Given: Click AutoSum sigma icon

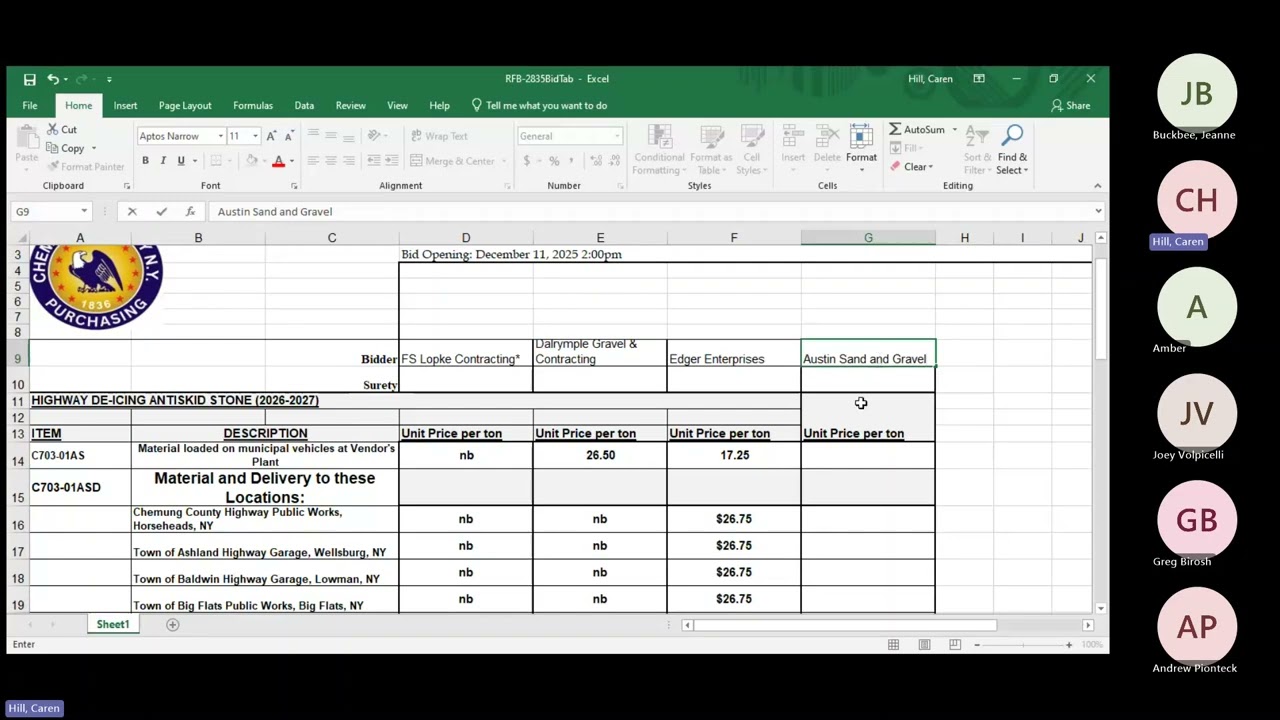Looking at the screenshot, I should tap(895, 129).
